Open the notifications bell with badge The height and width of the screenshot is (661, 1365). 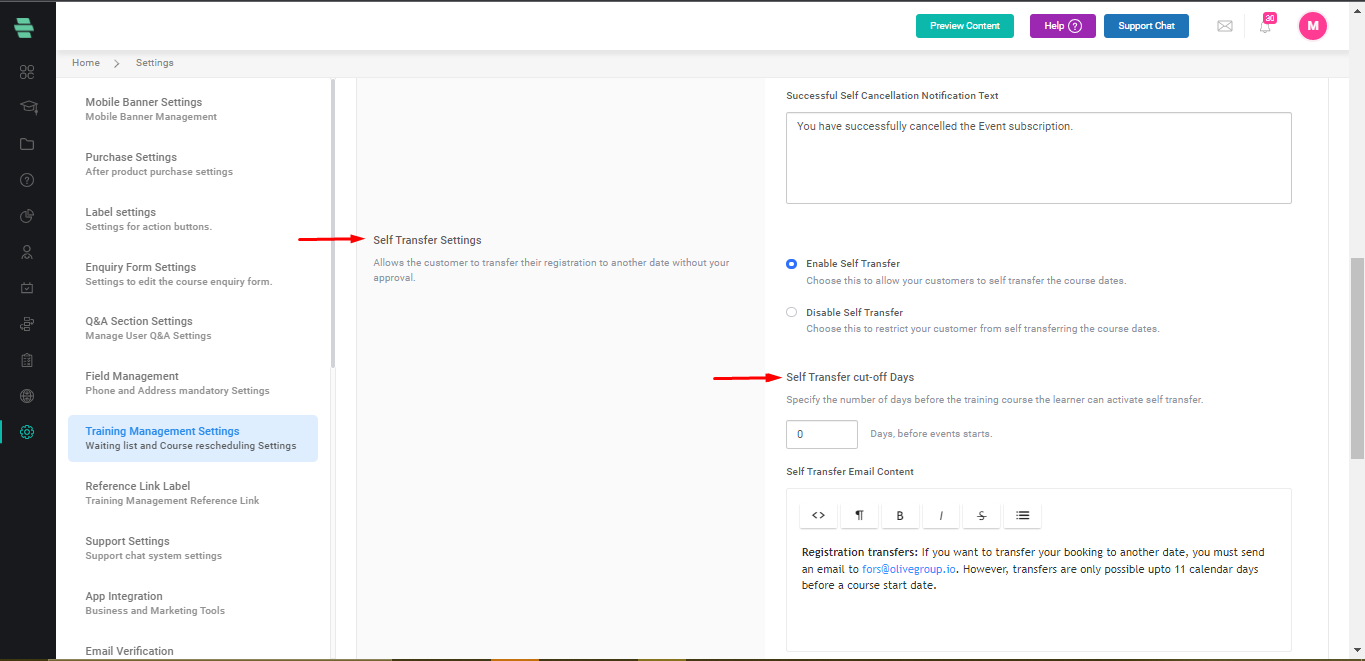click(x=1265, y=26)
